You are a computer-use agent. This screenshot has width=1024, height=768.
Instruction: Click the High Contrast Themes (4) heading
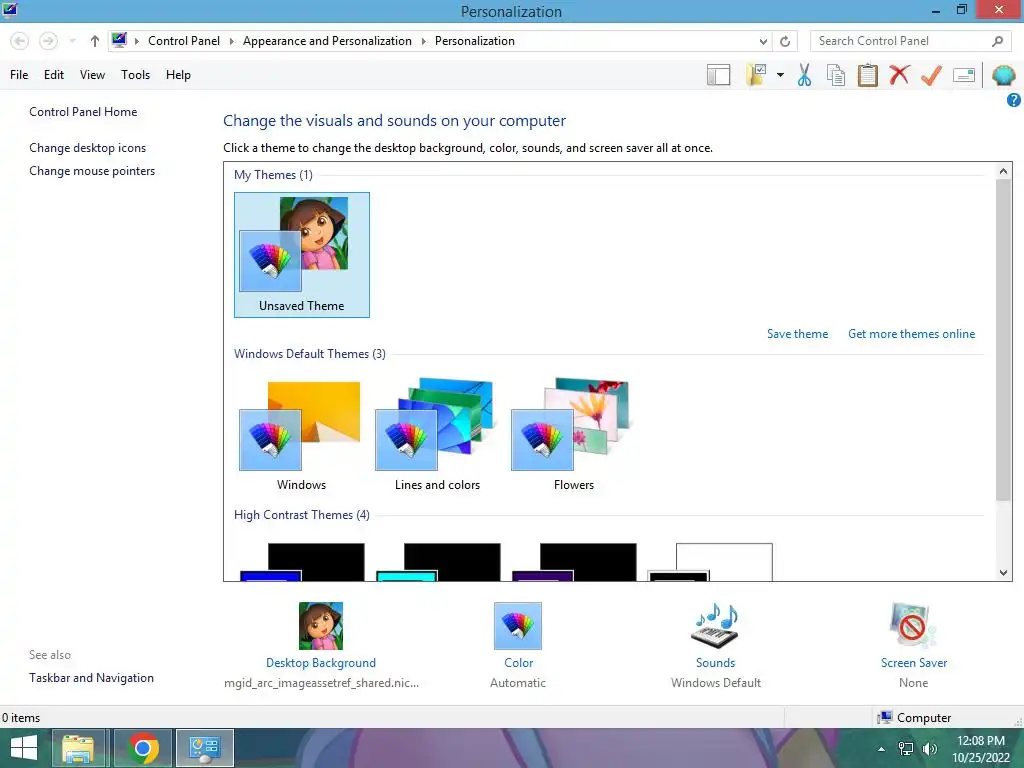(x=302, y=515)
